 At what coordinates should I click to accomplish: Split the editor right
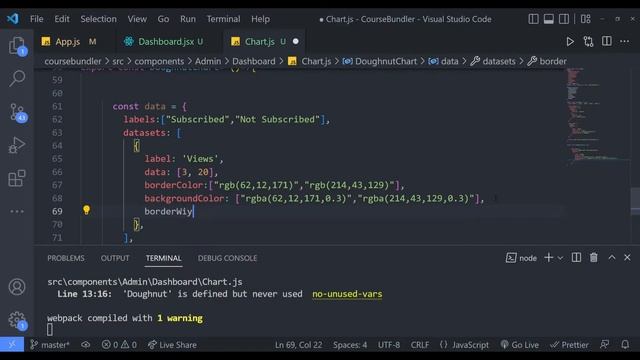click(607, 41)
